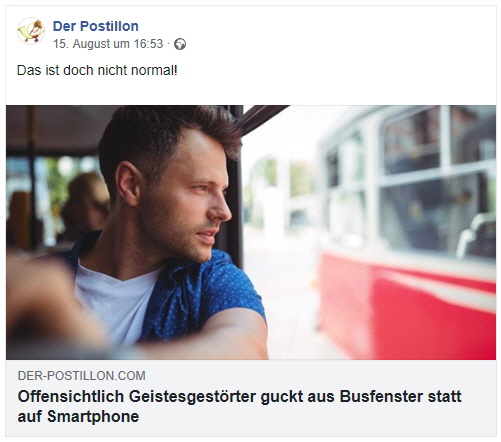Click the globe public-visibility icon

pos(180,44)
